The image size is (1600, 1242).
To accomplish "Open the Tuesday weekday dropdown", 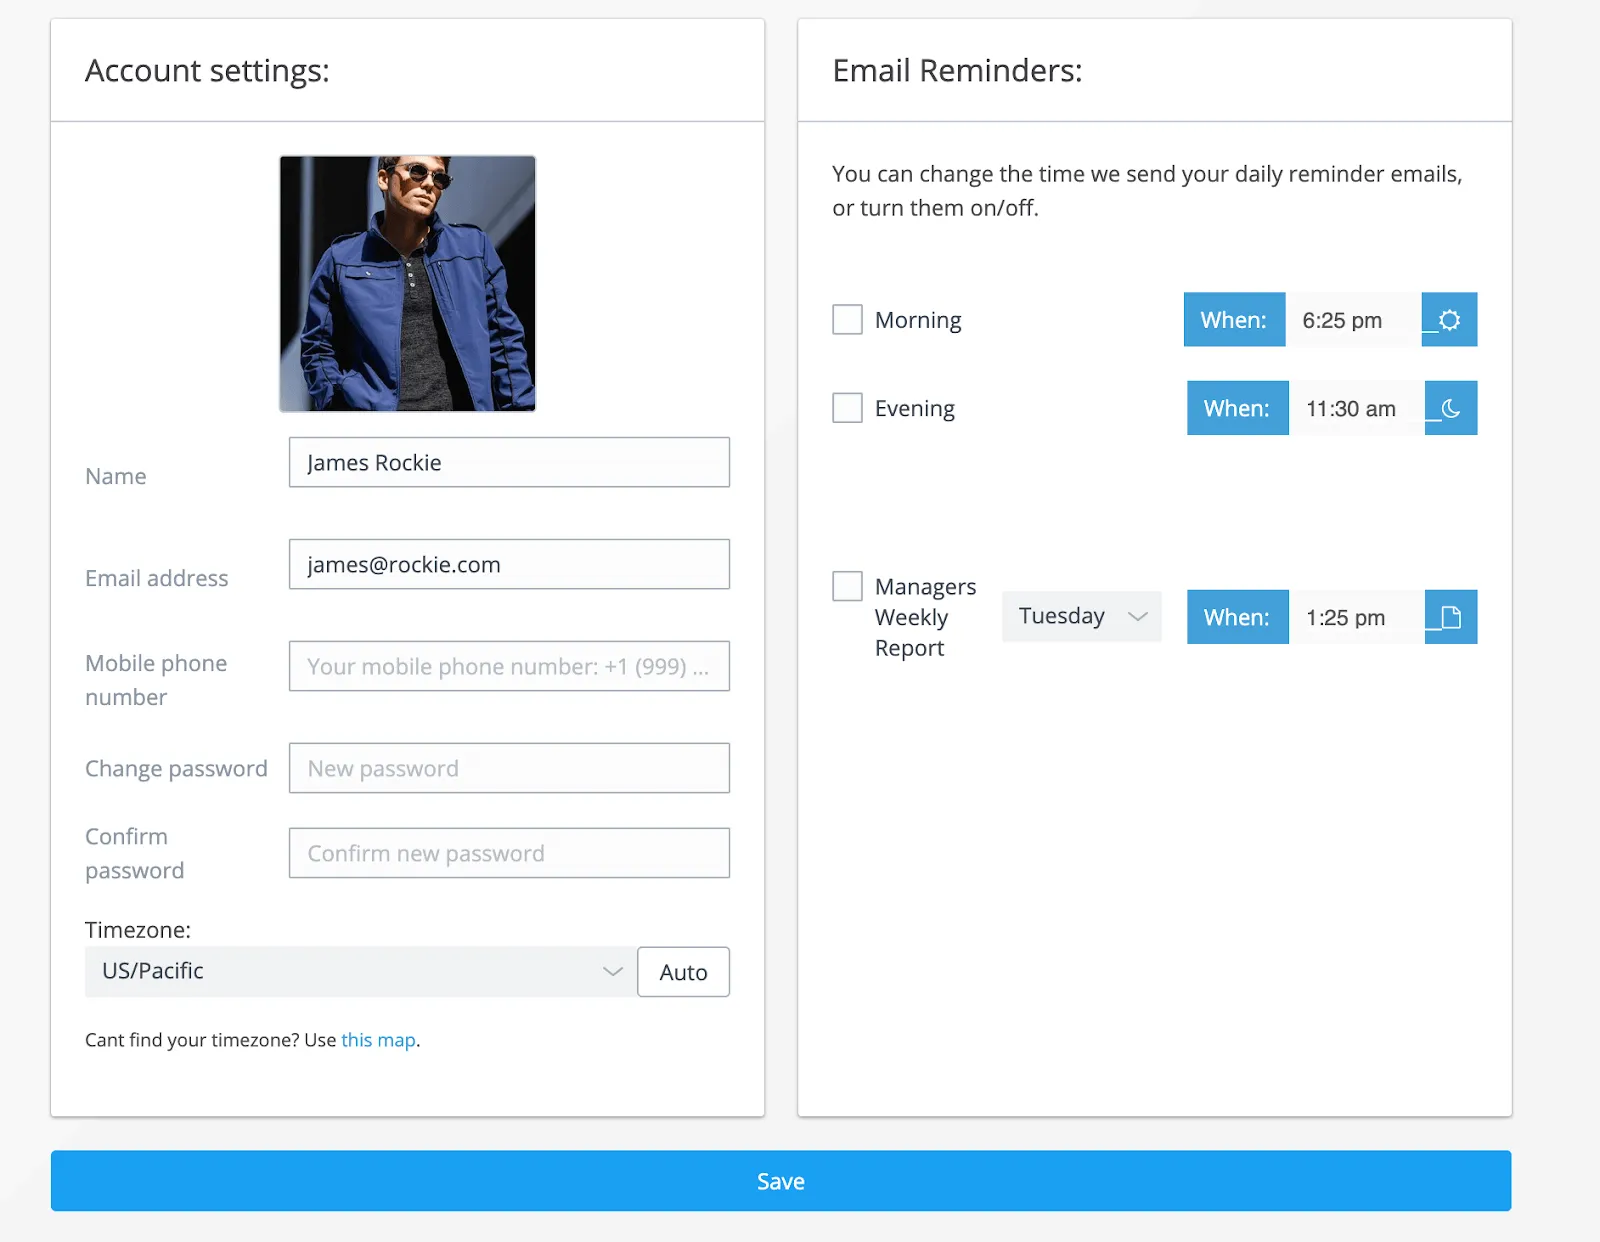I will pyautogui.click(x=1081, y=616).
